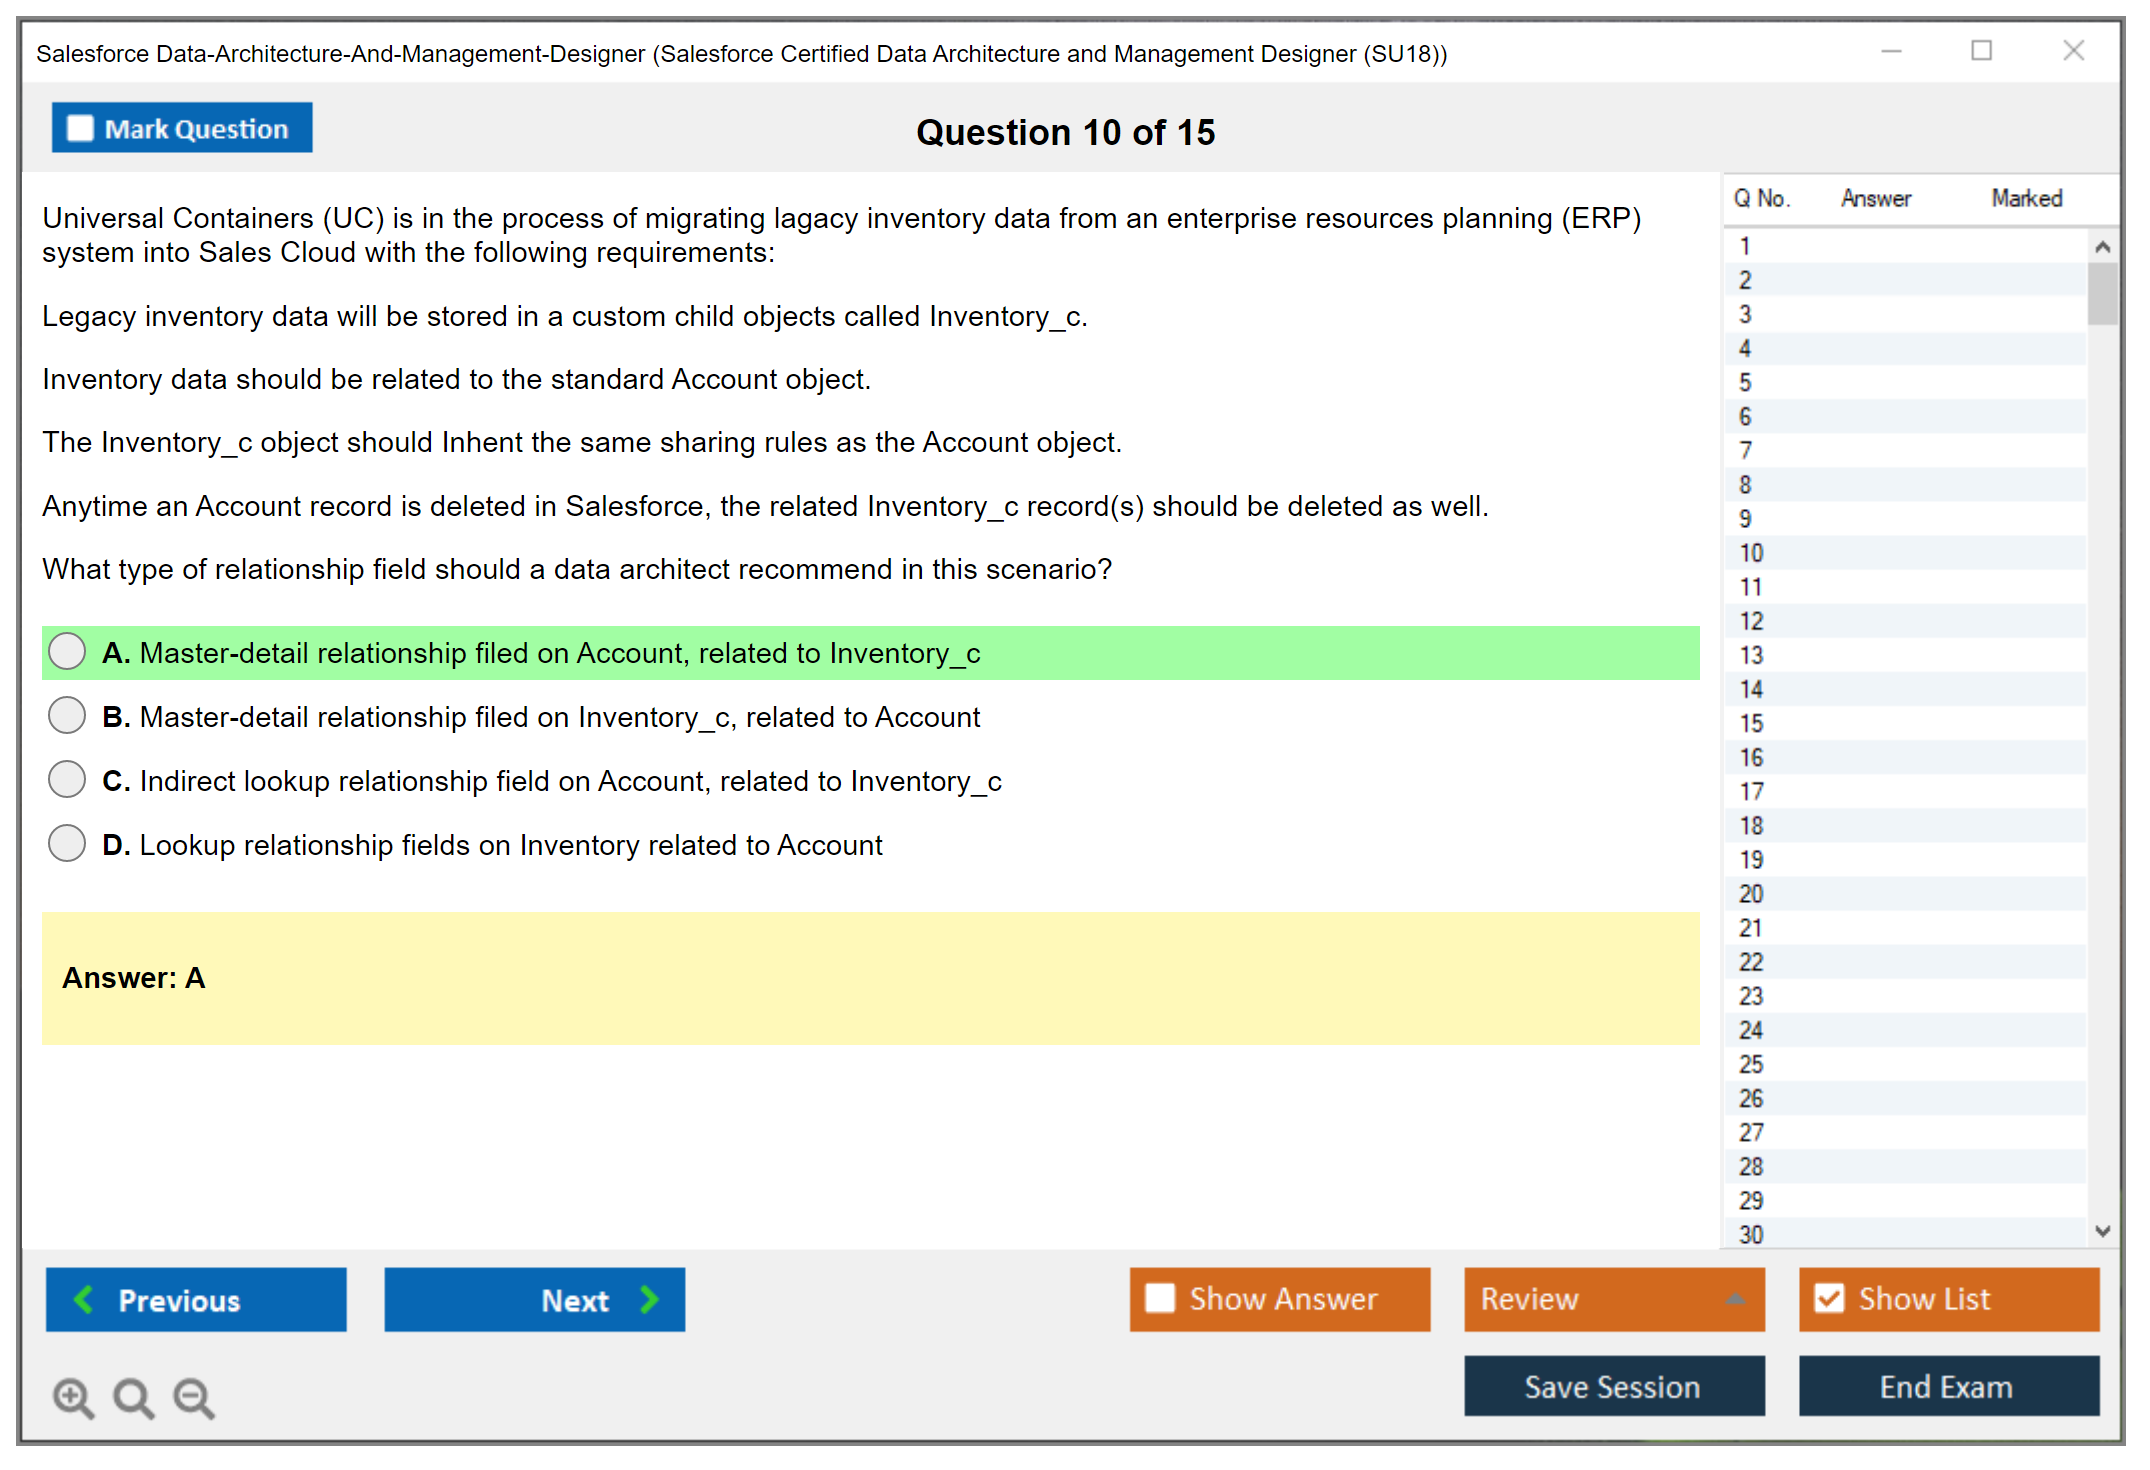Select radio option B Master-detail on Inventory_c
The image size is (2150, 1470).
click(x=67, y=716)
